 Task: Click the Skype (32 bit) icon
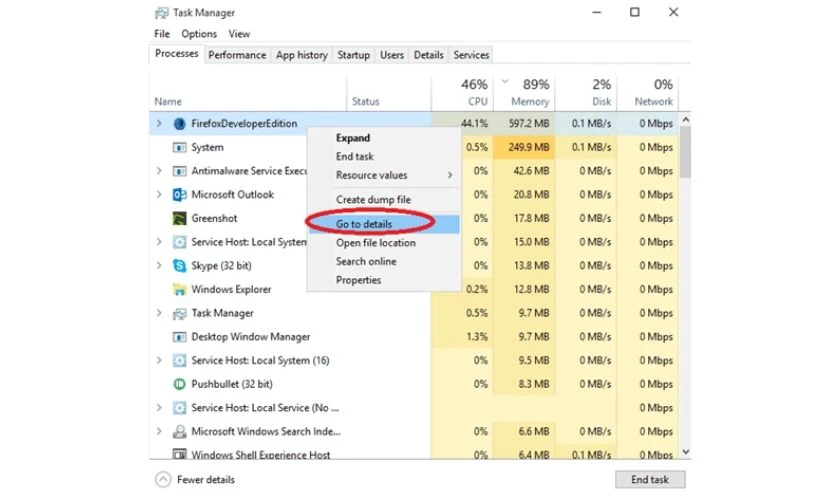179,265
